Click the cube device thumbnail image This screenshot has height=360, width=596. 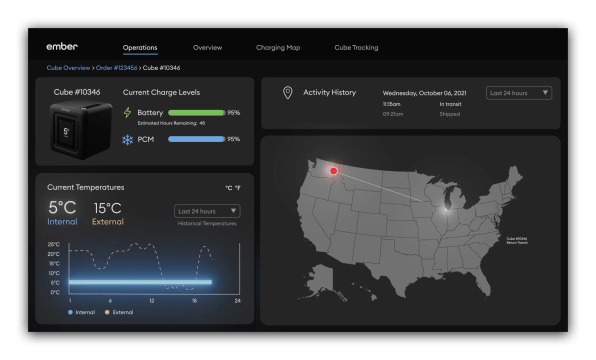click(81, 130)
